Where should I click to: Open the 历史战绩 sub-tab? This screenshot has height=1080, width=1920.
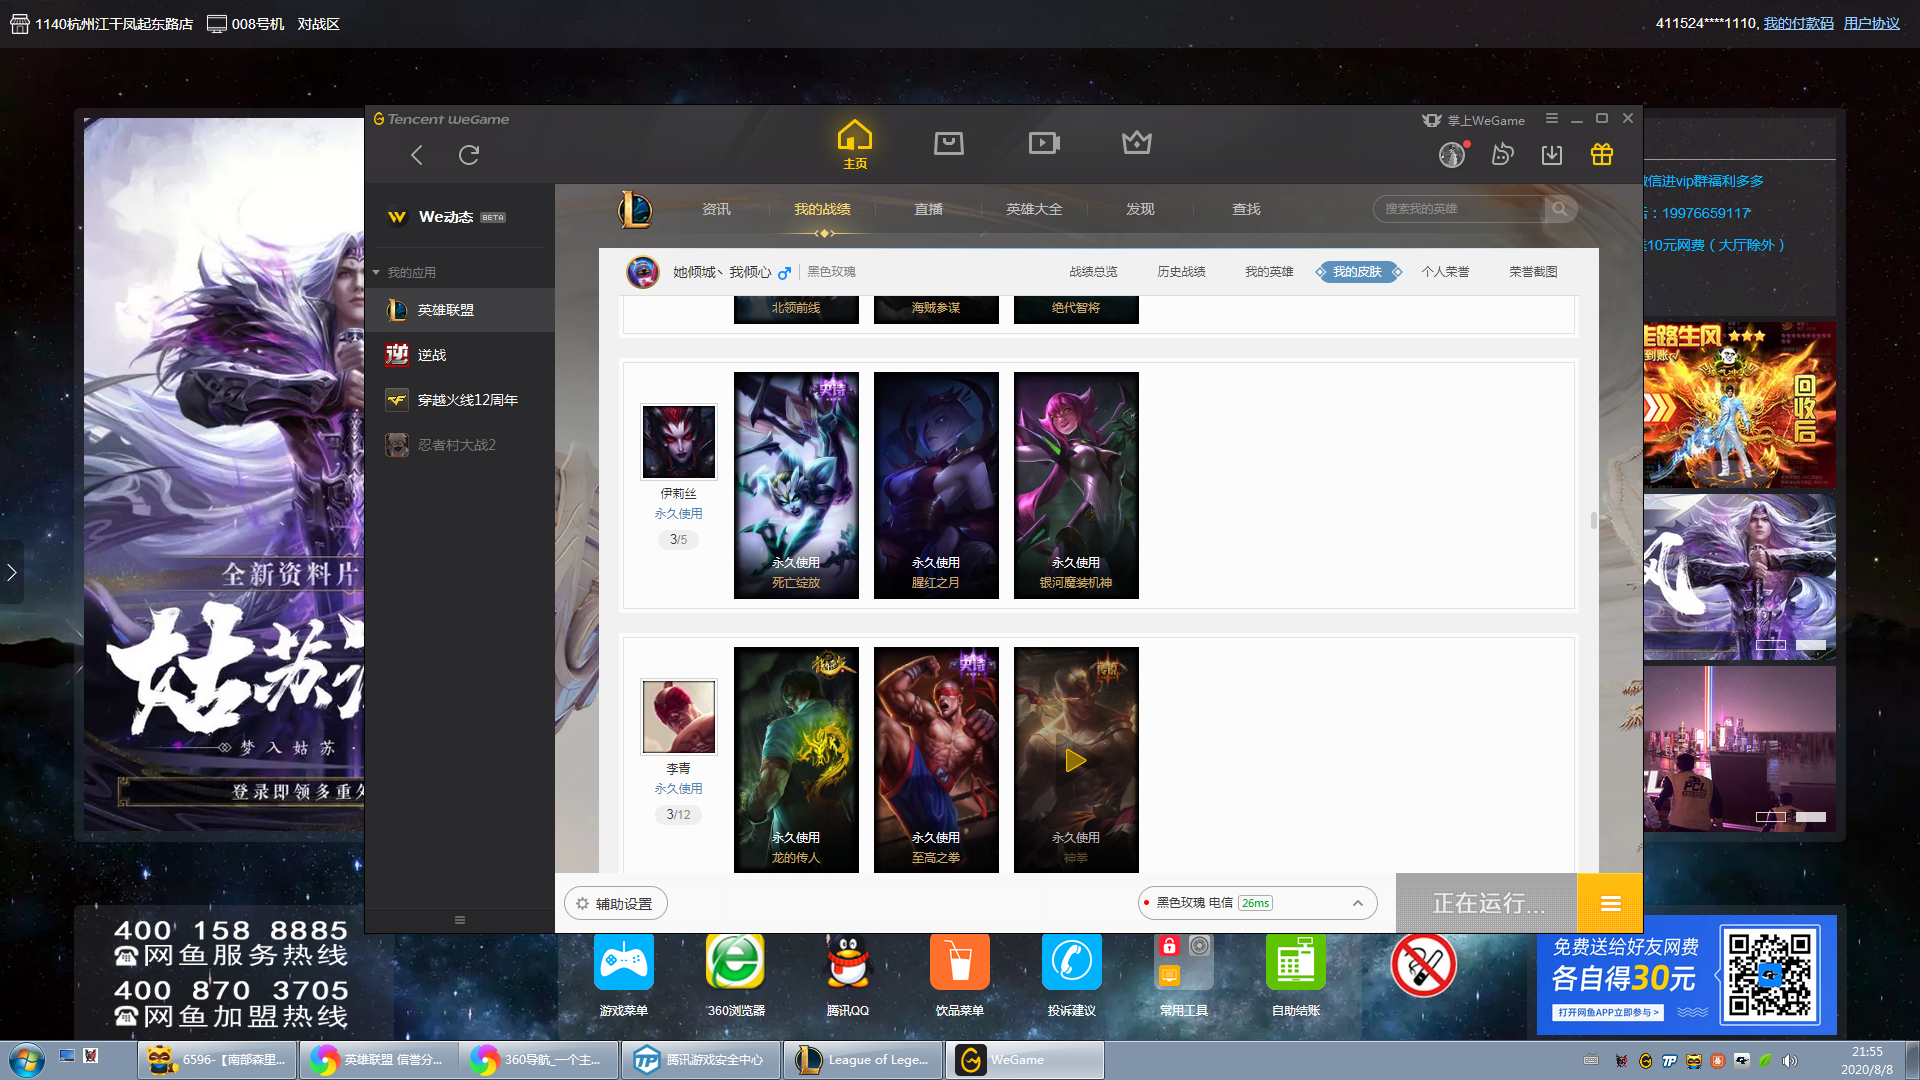(1181, 272)
